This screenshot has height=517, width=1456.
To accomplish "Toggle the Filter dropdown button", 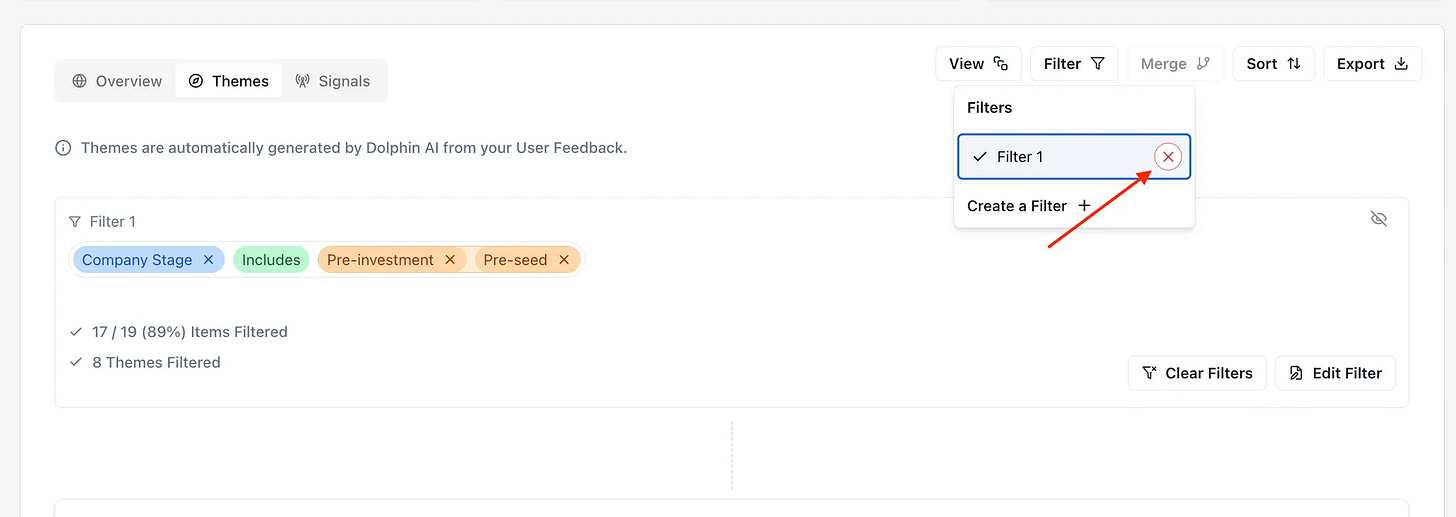I will pyautogui.click(x=1074, y=64).
